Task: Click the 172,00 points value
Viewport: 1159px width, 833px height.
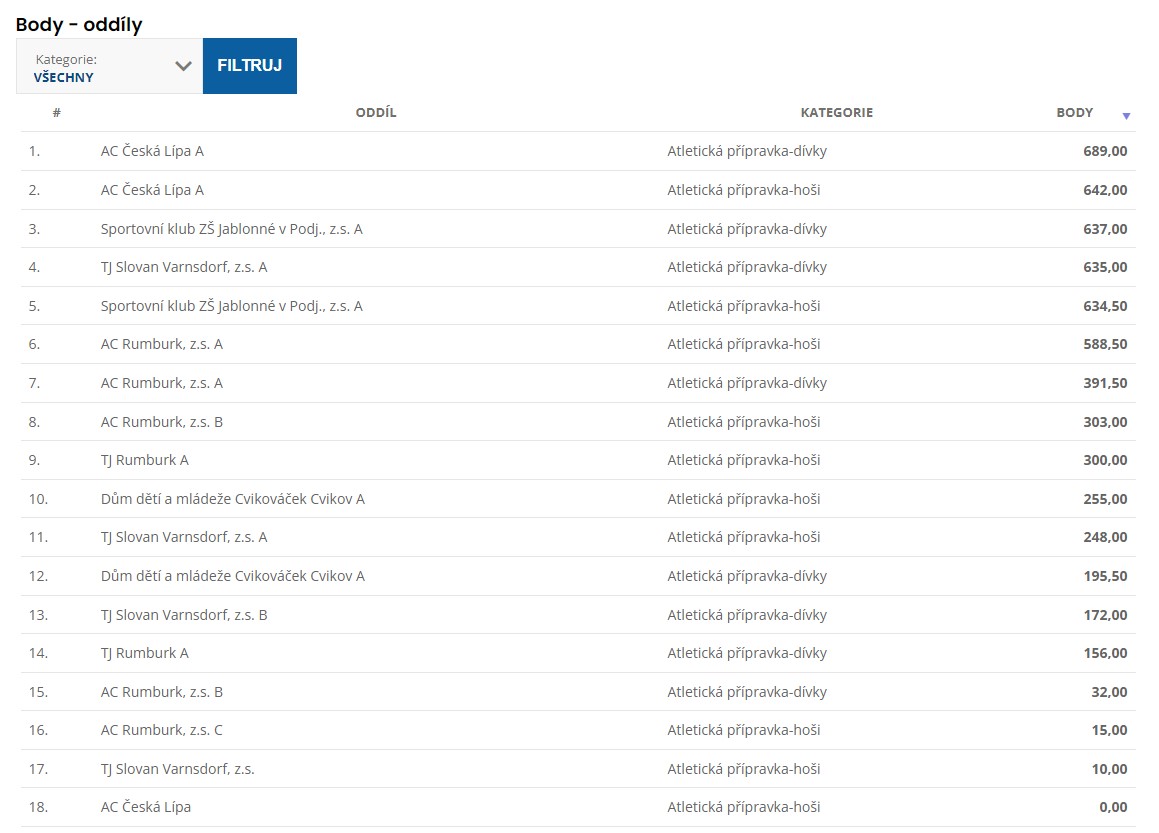Action: pos(1105,615)
